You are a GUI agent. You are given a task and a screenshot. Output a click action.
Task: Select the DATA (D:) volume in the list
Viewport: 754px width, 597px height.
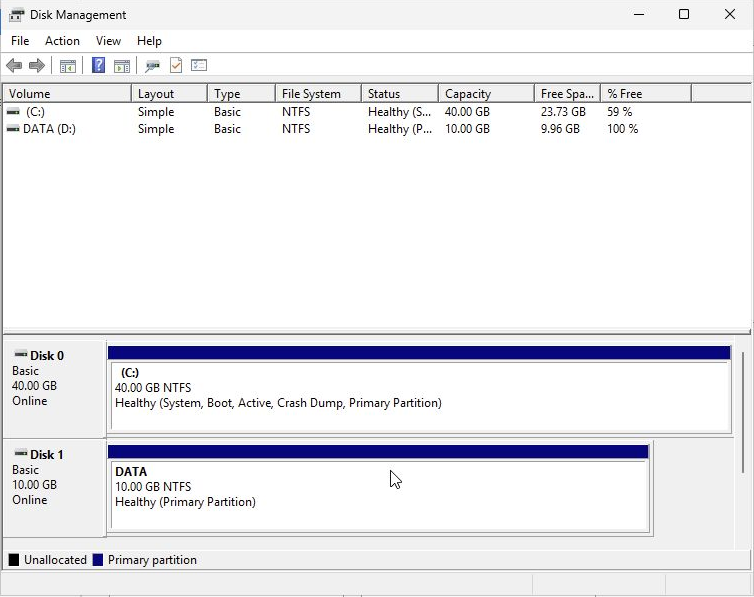[50, 129]
